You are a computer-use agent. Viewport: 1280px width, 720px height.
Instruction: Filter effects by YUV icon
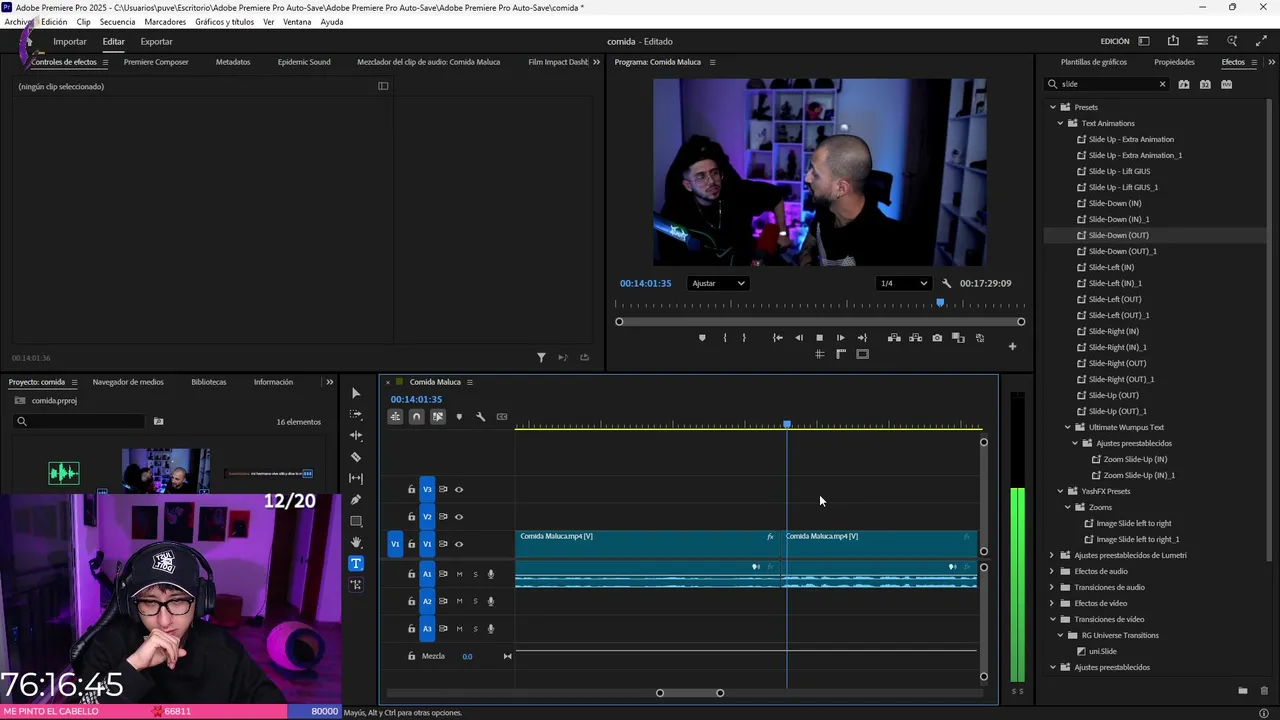pyautogui.click(x=1226, y=84)
